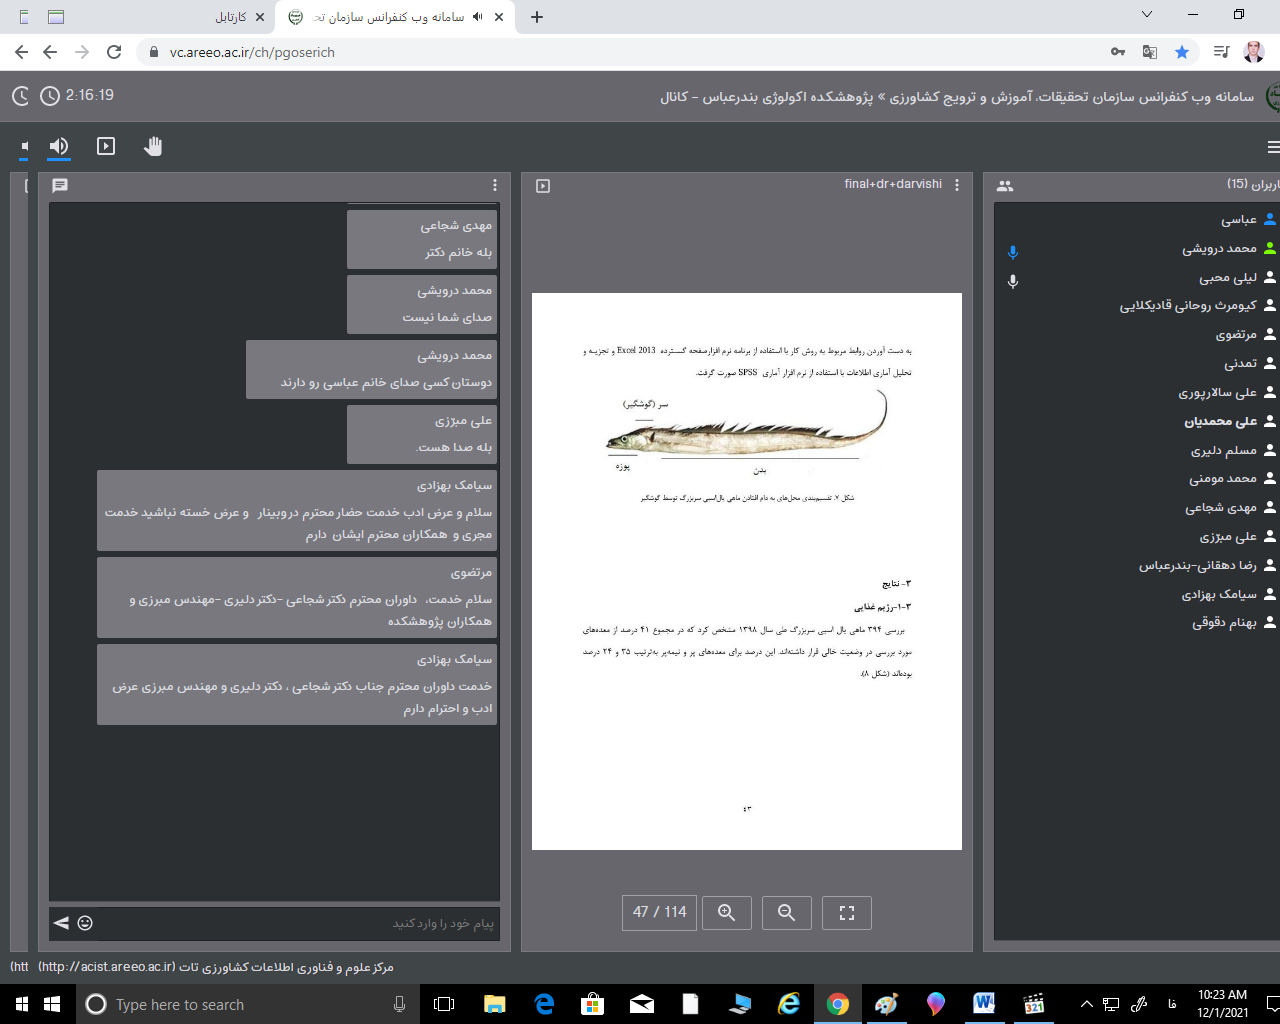Screen dimensions: 1280x1024
Task: Open Microsoft Word from the taskbar
Action: click(984, 1003)
